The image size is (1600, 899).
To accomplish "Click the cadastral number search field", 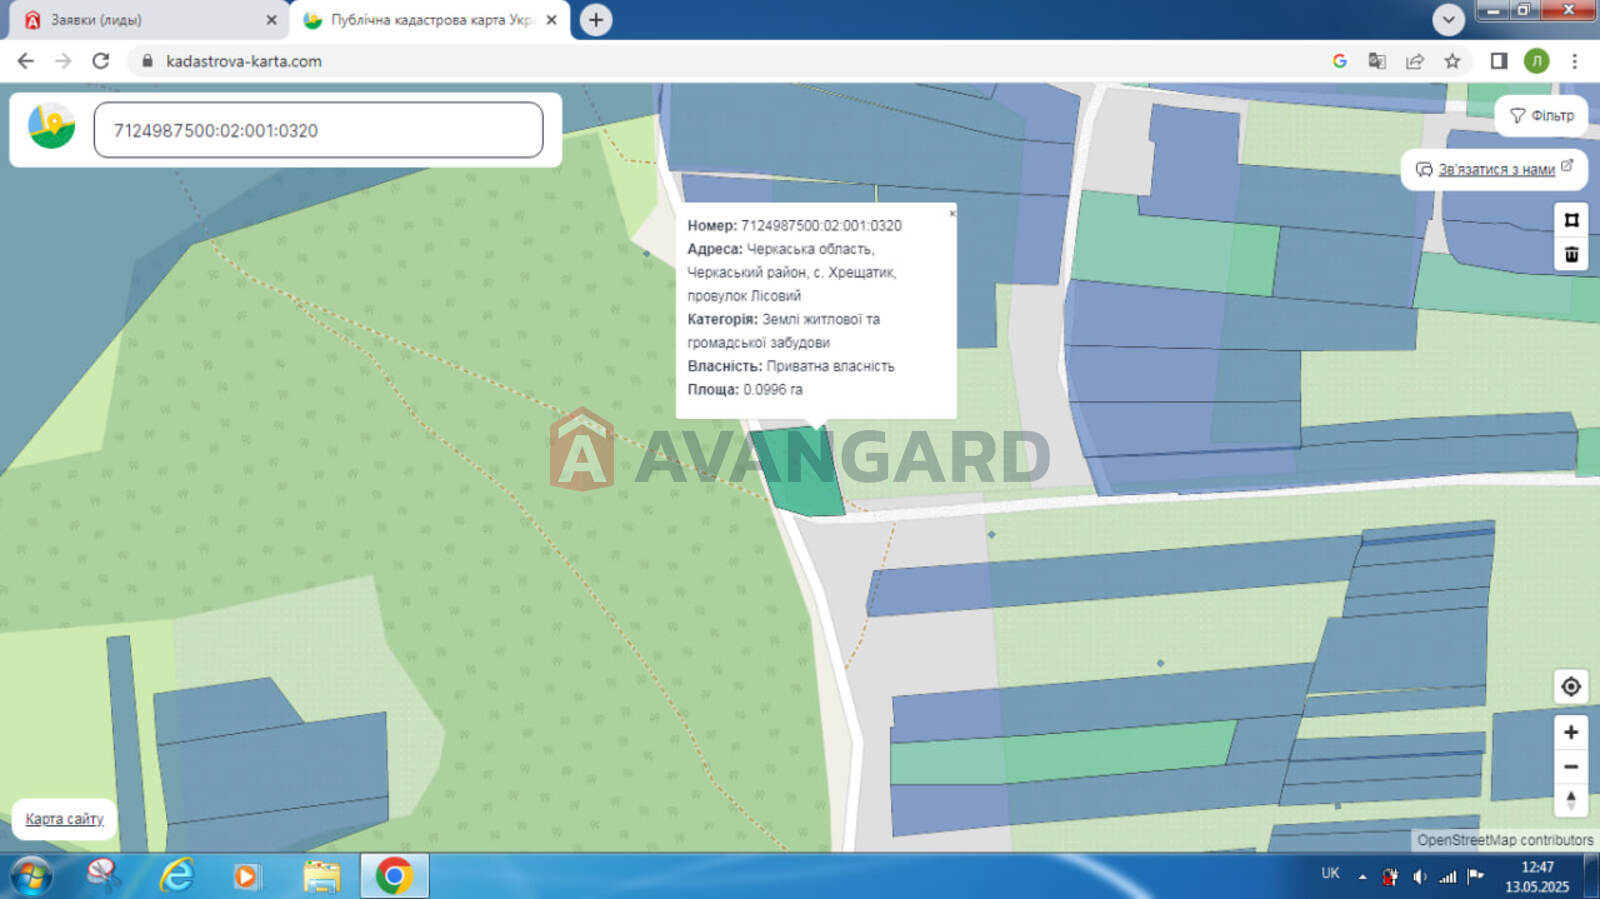I will tap(318, 131).
